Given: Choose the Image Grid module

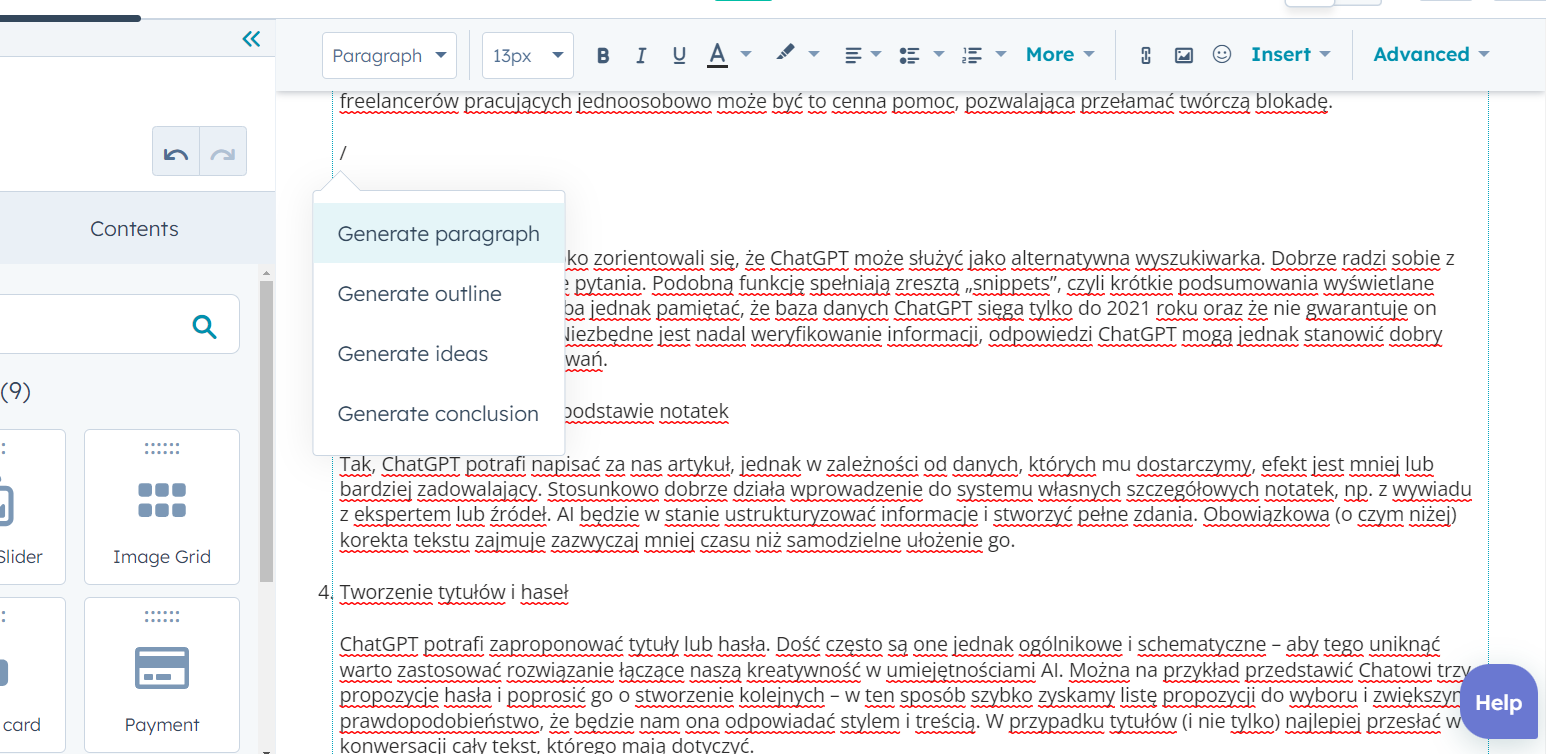Looking at the screenshot, I should pos(162,507).
